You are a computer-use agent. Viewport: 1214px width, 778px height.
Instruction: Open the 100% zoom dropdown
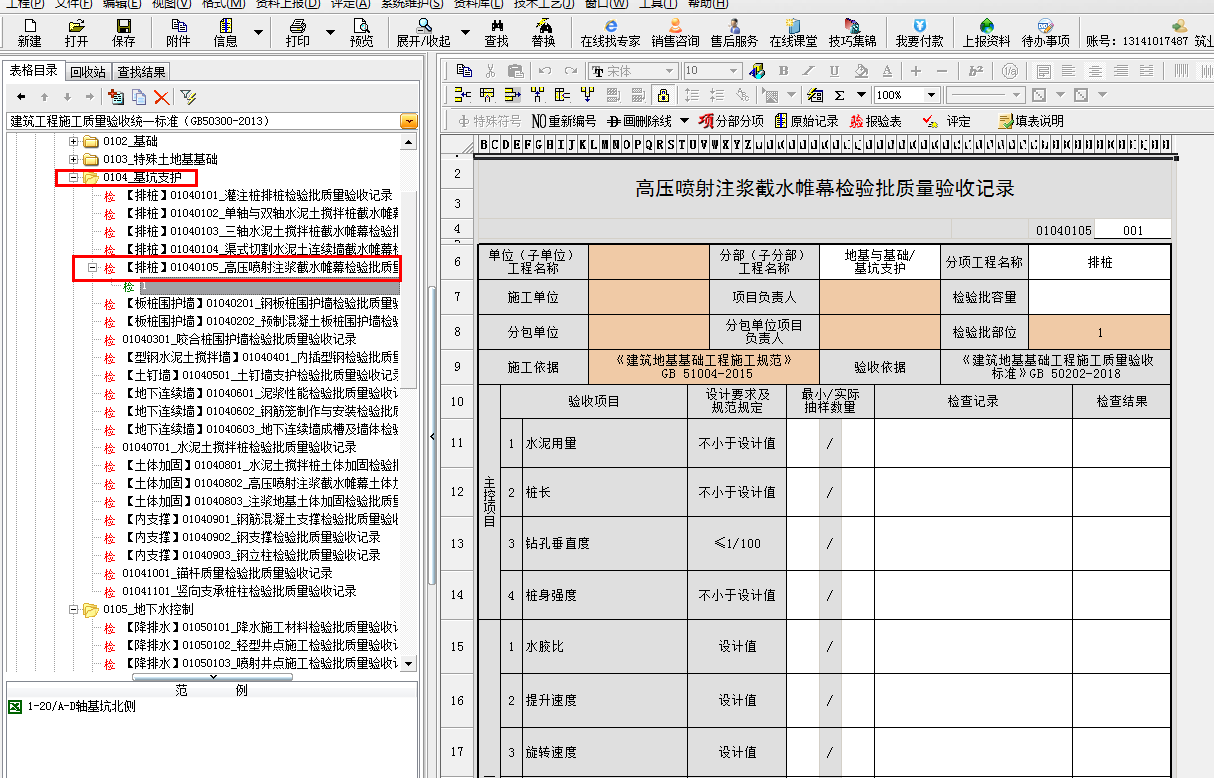coord(931,95)
